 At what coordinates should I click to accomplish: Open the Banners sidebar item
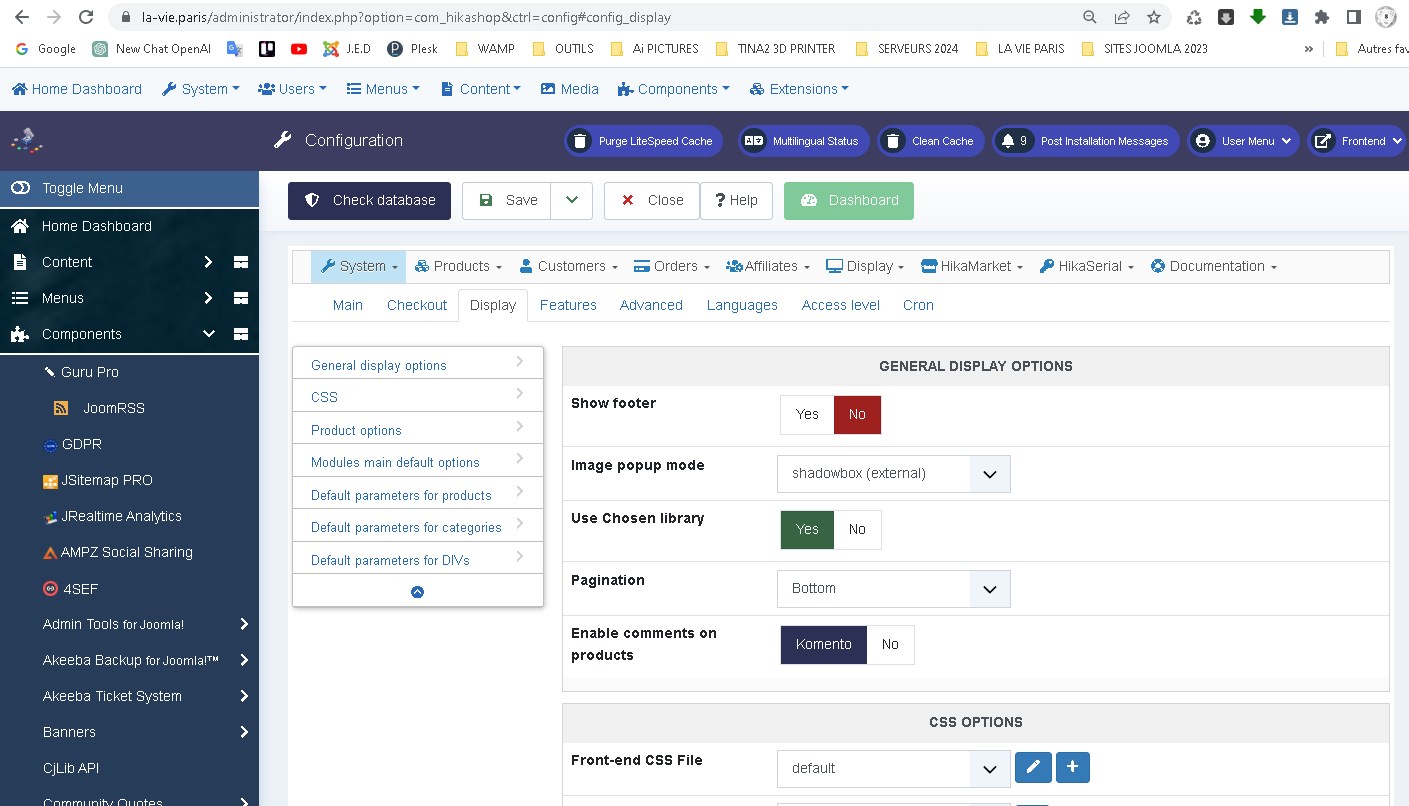pyautogui.click(x=69, y=732)
